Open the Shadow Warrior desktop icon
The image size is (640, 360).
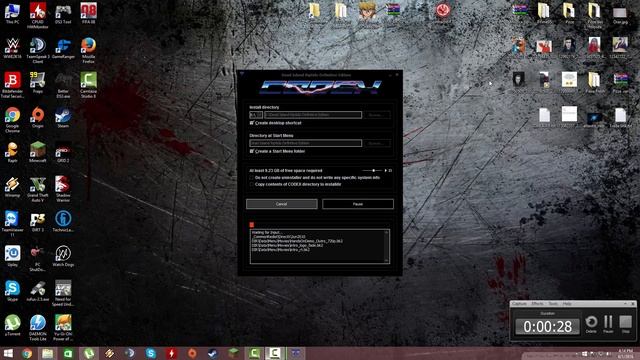[63, 189]
